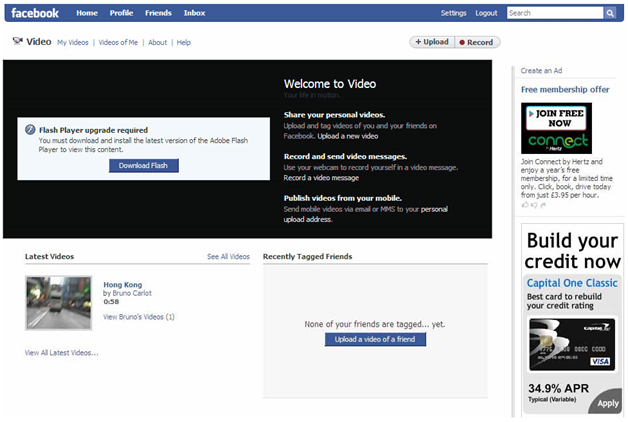Viewport: 628px width, 422px height.
Task: Click the 'Flash Player upgrade required' title
Action: (93, 130)
